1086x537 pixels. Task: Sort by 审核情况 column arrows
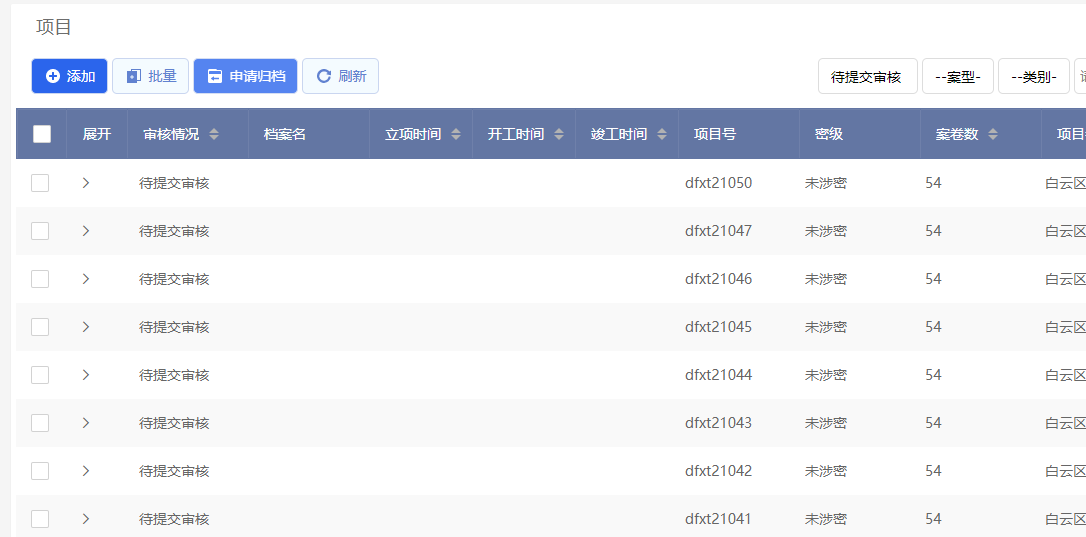tap(214, 134)
